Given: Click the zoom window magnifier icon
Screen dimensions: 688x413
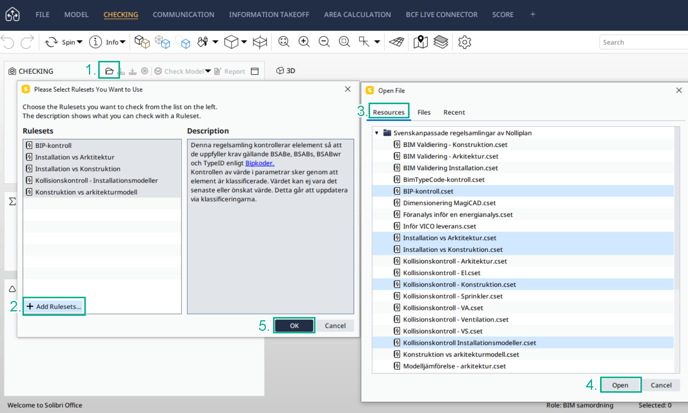Looking at the screenshot, I should (x=344, y=42).
